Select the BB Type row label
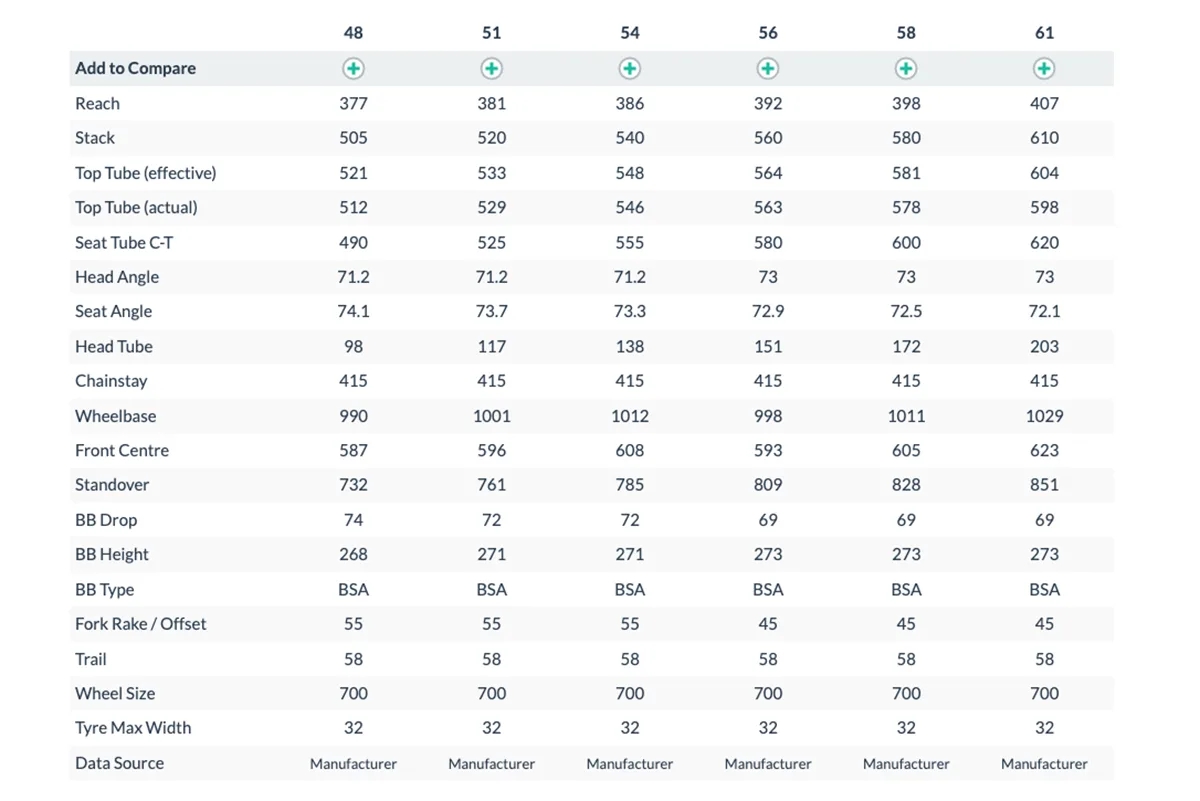Screen dimensions: 1200x801 (104, 589)
